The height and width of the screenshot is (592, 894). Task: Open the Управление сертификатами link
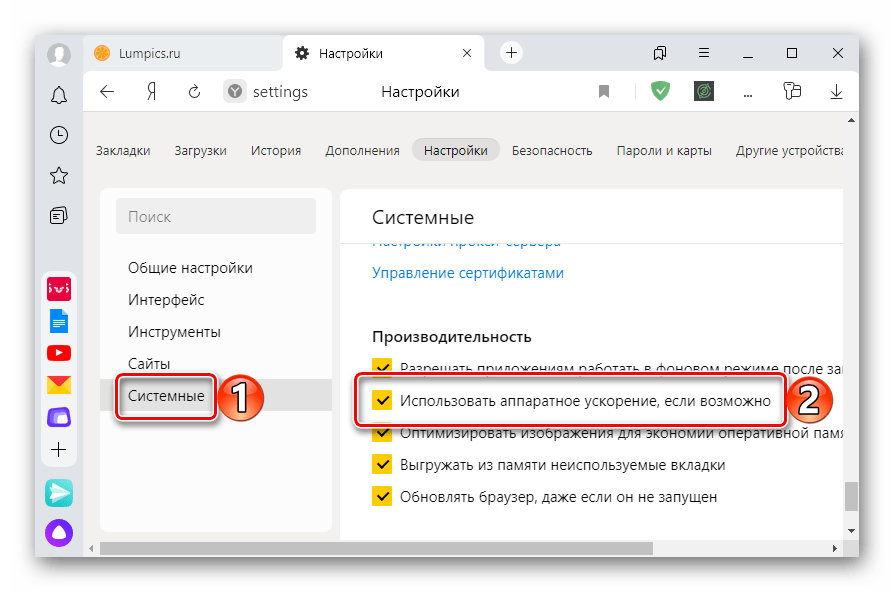coord(468,273)
